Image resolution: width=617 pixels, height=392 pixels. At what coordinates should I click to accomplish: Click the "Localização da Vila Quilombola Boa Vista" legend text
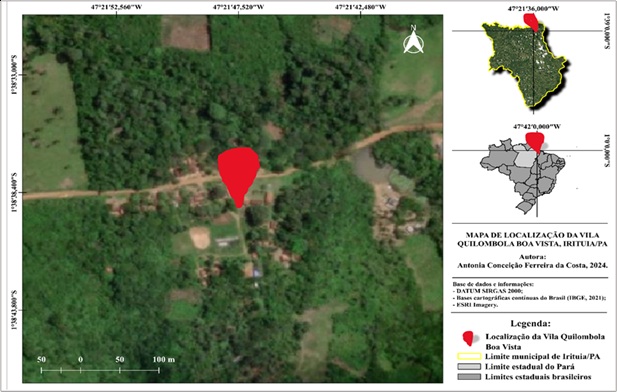pyautogui.click(x=545, y=342)
